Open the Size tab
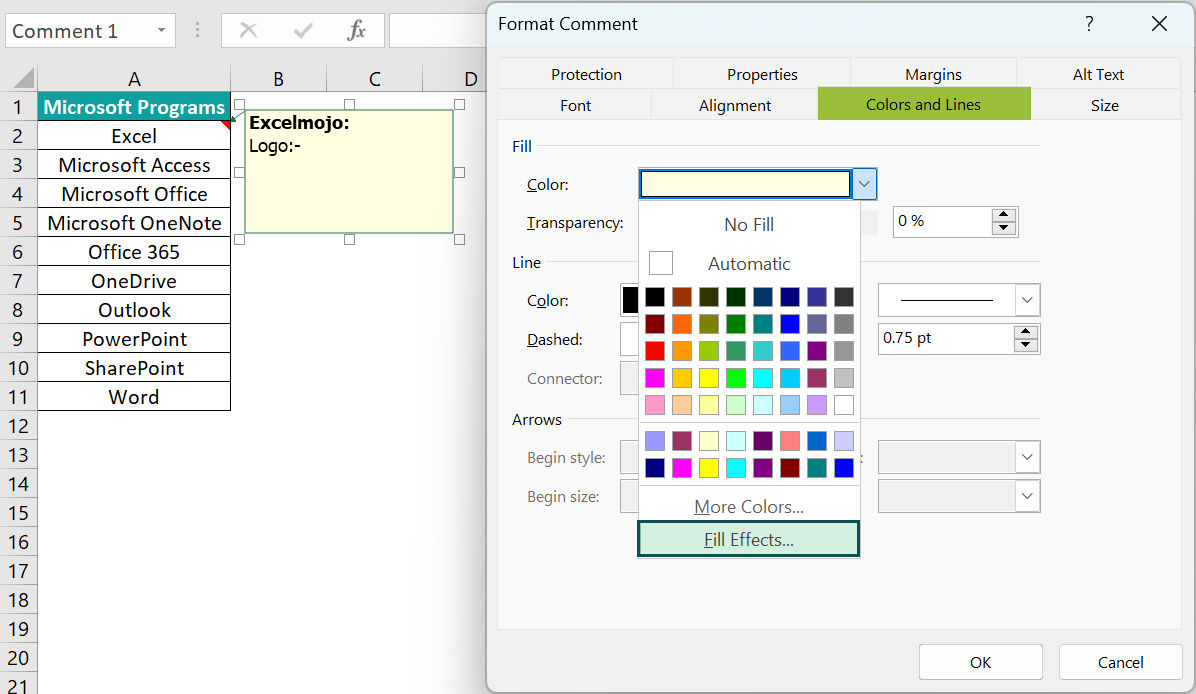 tap(1104, 105)
